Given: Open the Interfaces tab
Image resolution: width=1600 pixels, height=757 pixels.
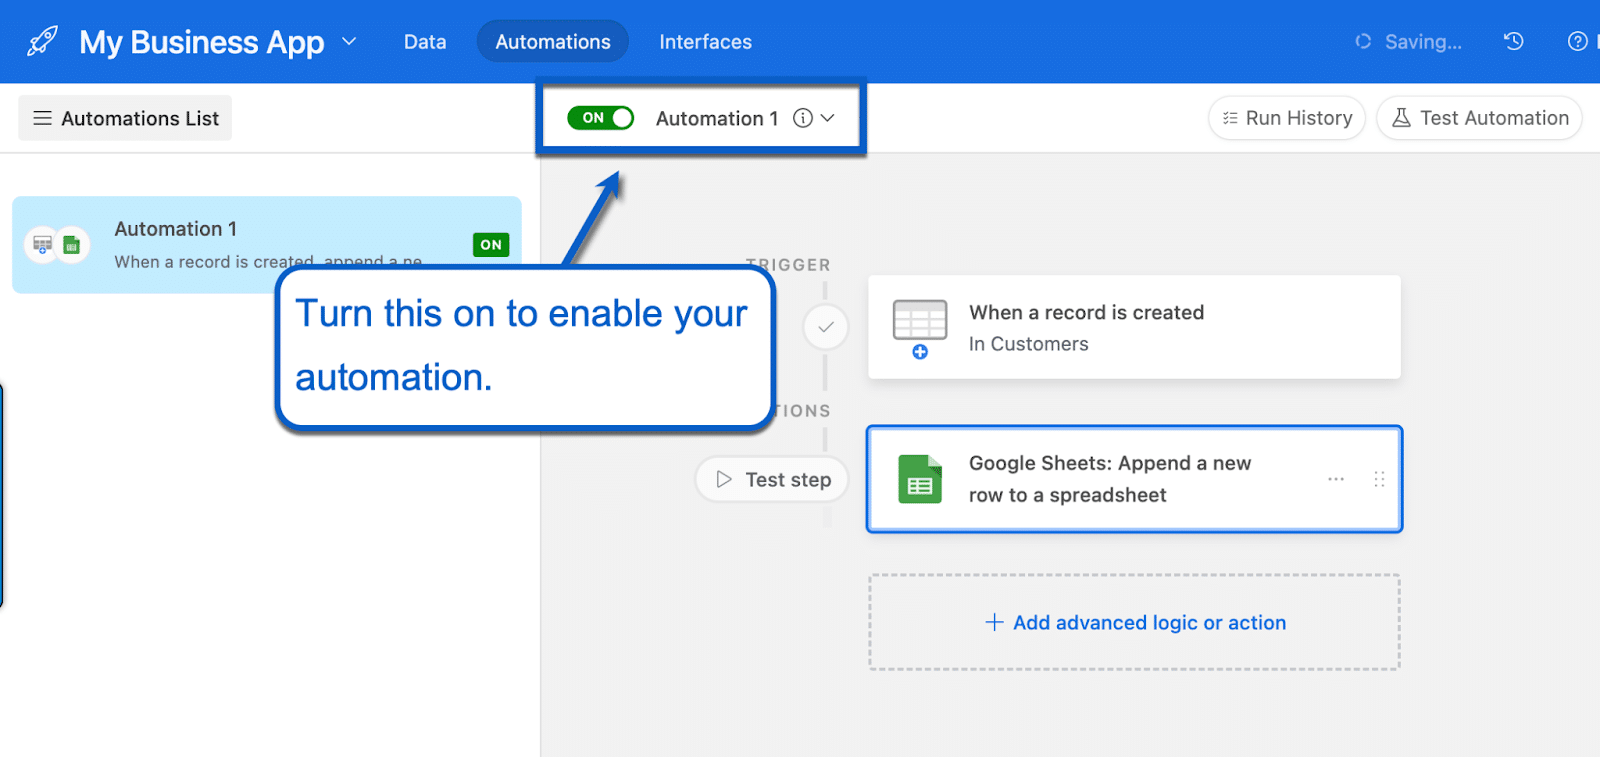Looking at the screenshot, I should (705, 42).
